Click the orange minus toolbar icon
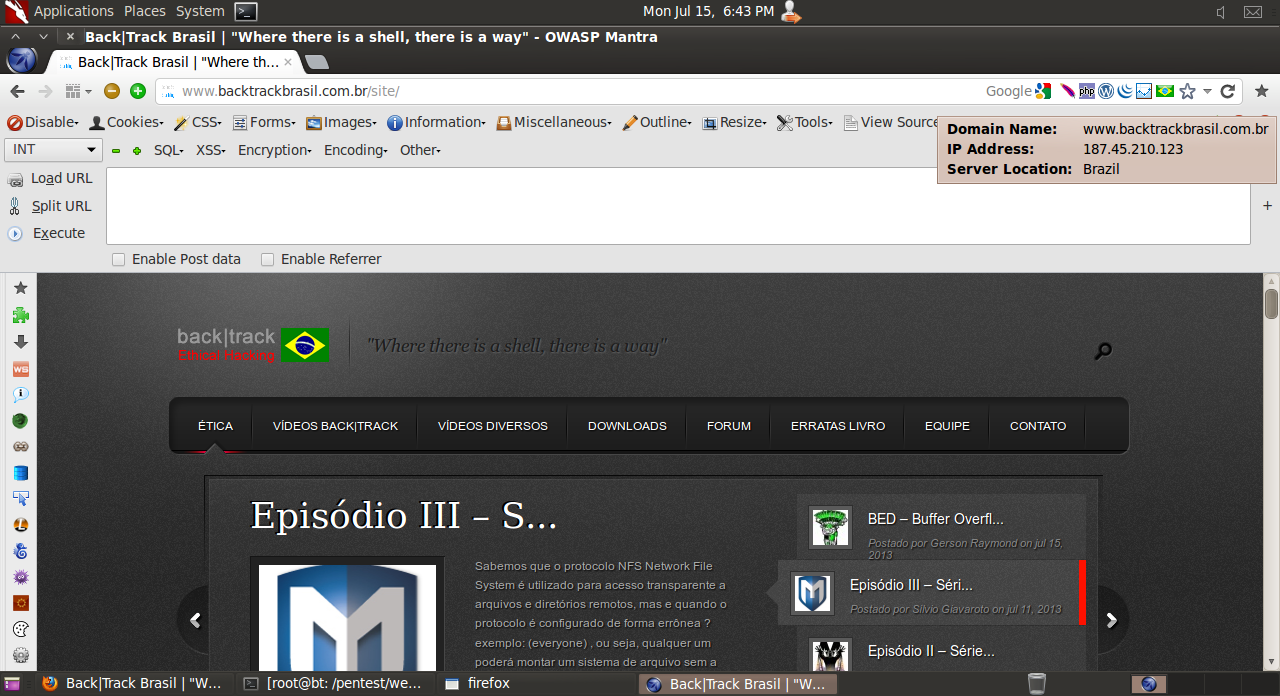 pyautogui.click(x=112, y=91)
